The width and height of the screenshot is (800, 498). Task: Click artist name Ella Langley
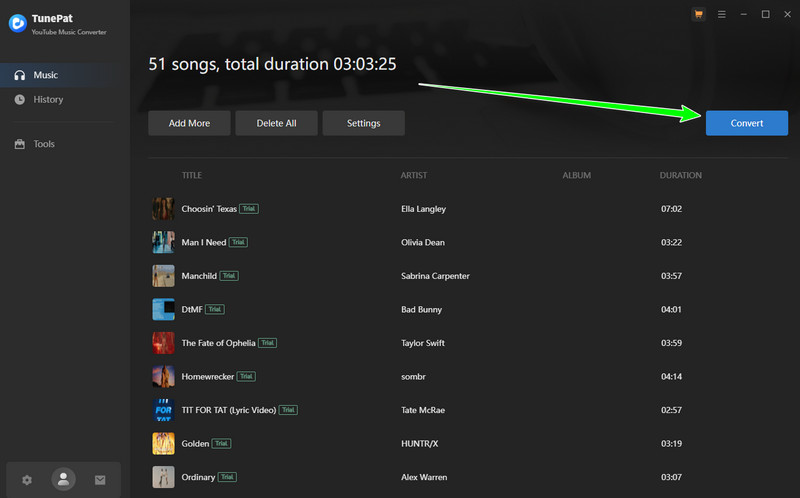pyautogui.click(x=423, y=209)
